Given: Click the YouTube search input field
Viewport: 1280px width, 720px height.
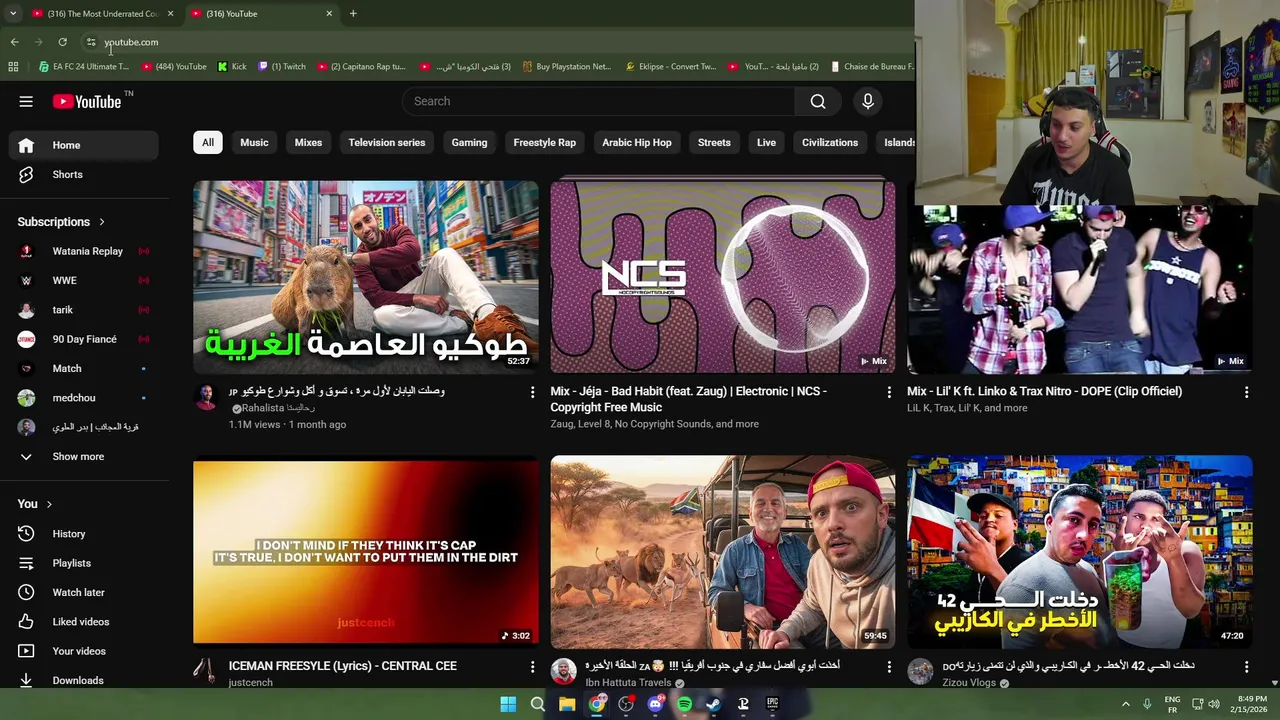Looking at the screenshot, I should [x=598, y=101].
